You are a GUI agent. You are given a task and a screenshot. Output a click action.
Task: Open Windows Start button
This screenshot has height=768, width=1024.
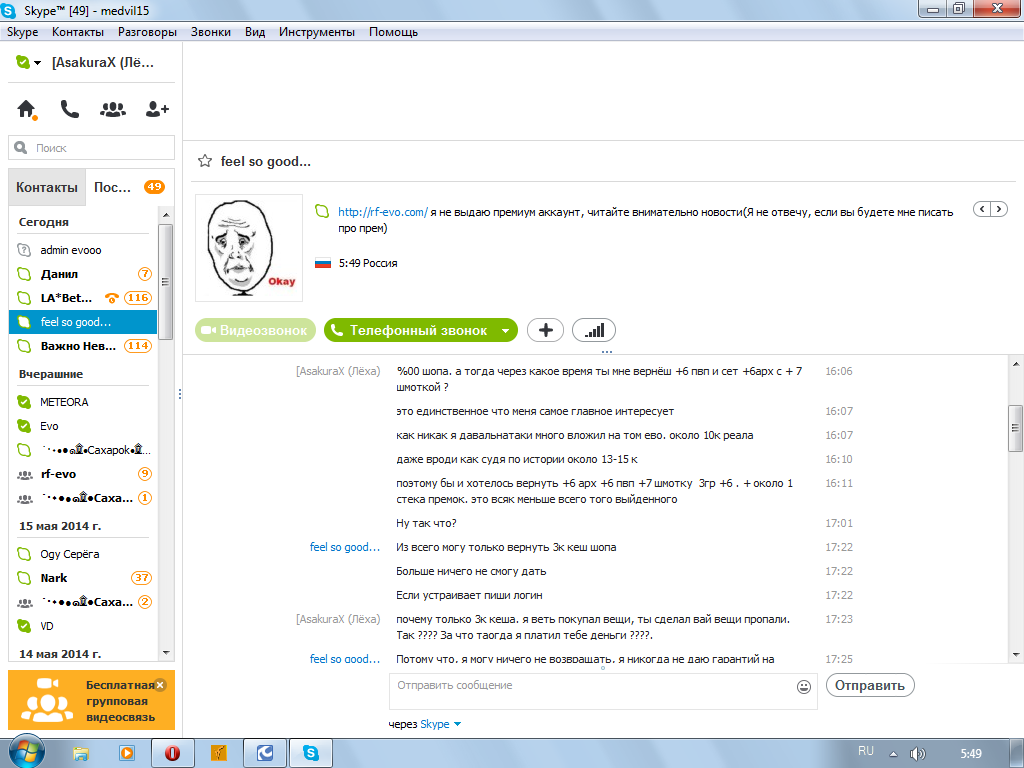[25, 752]
